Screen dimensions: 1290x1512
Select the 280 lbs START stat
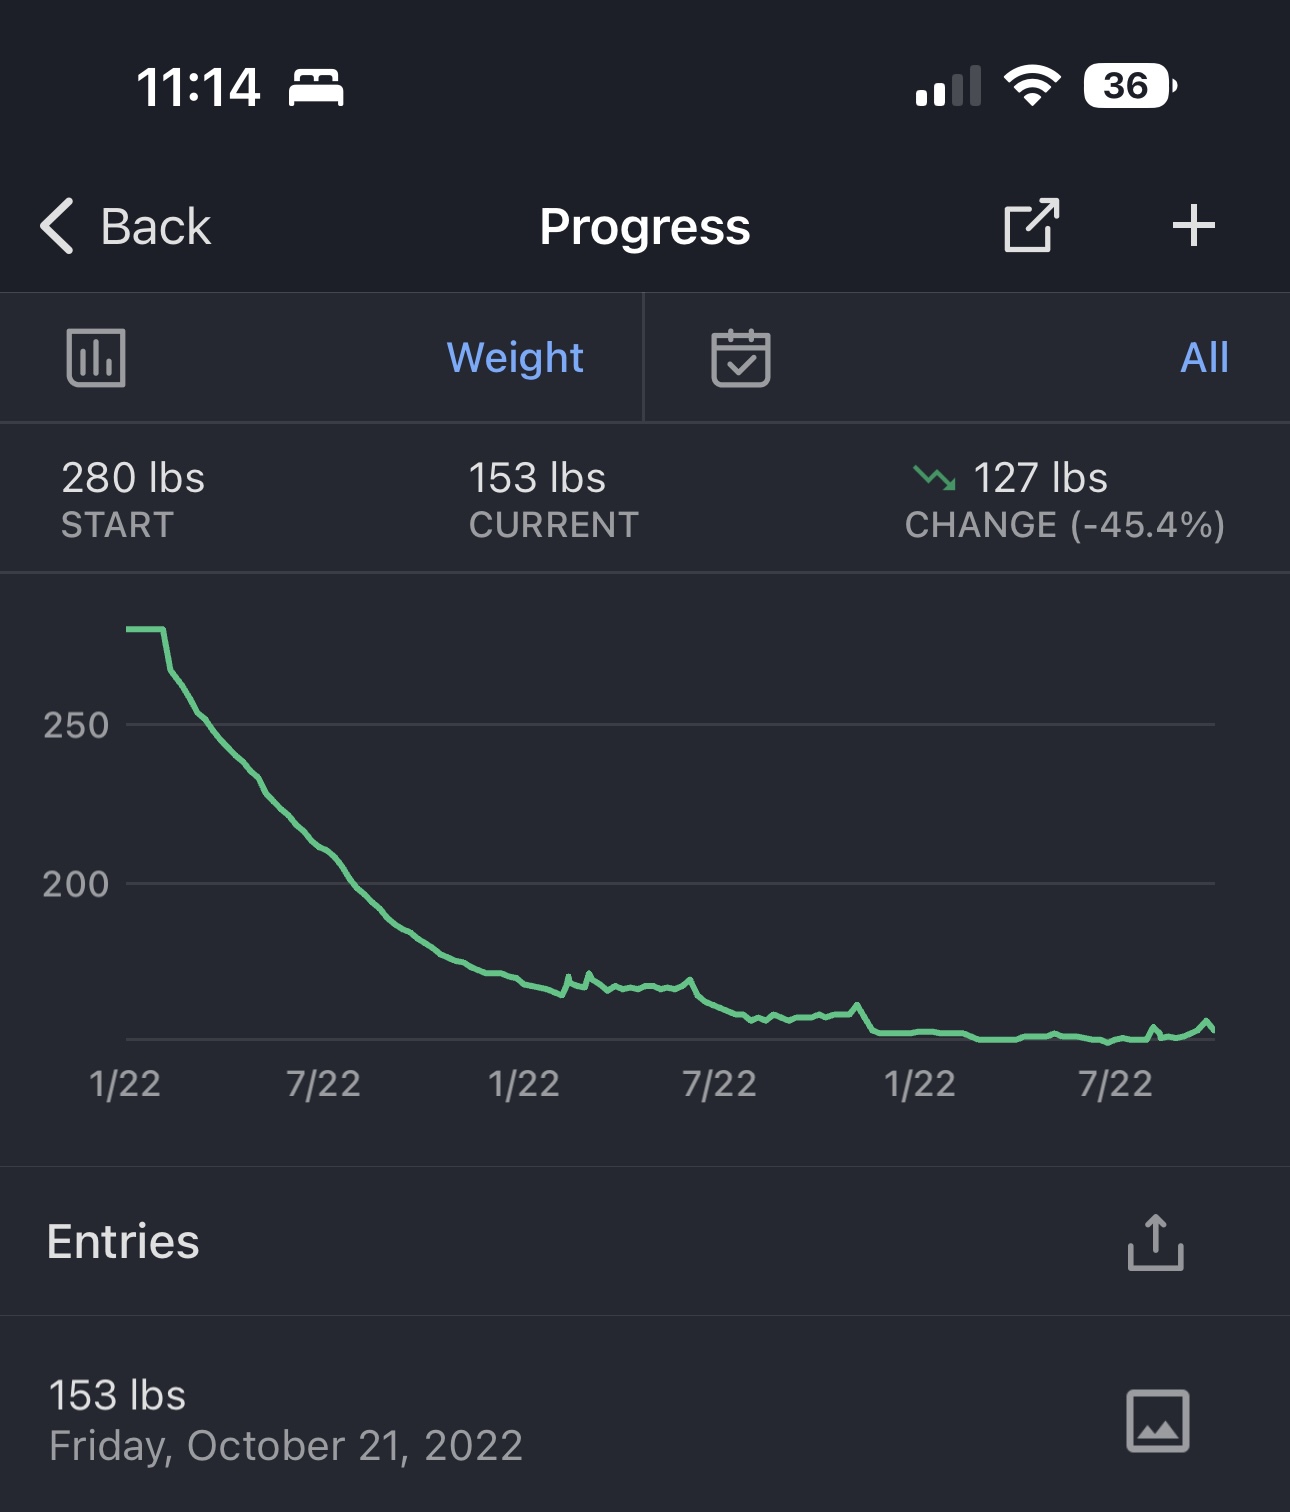133,499
